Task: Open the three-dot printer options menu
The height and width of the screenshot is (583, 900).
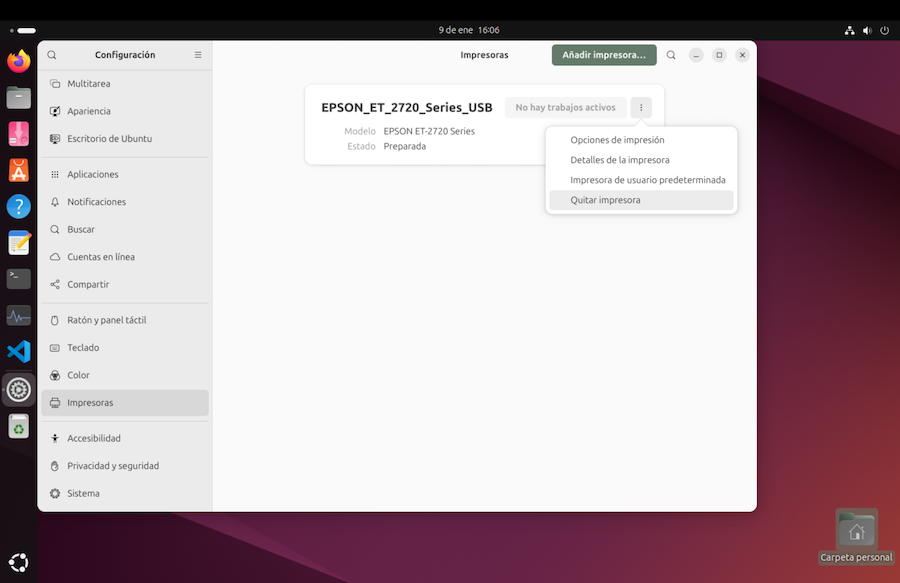Action: click(x=641, y=108)
